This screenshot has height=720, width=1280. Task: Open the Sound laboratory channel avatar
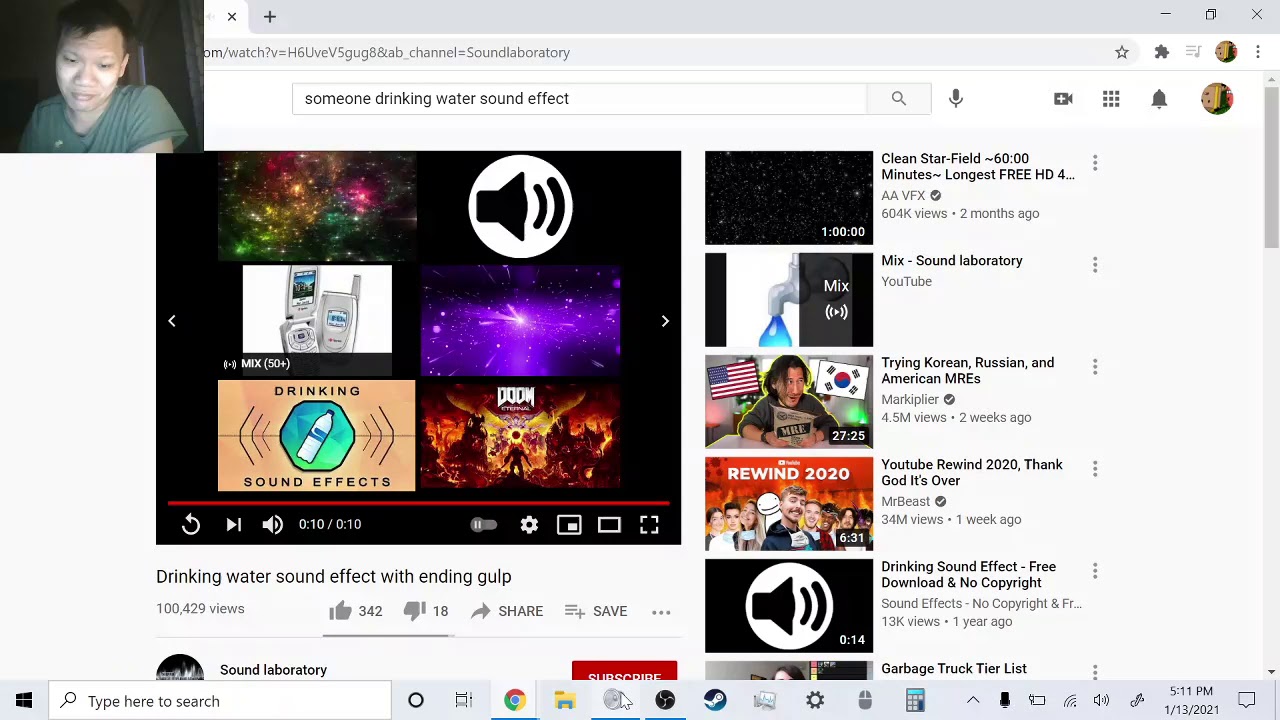180,668
